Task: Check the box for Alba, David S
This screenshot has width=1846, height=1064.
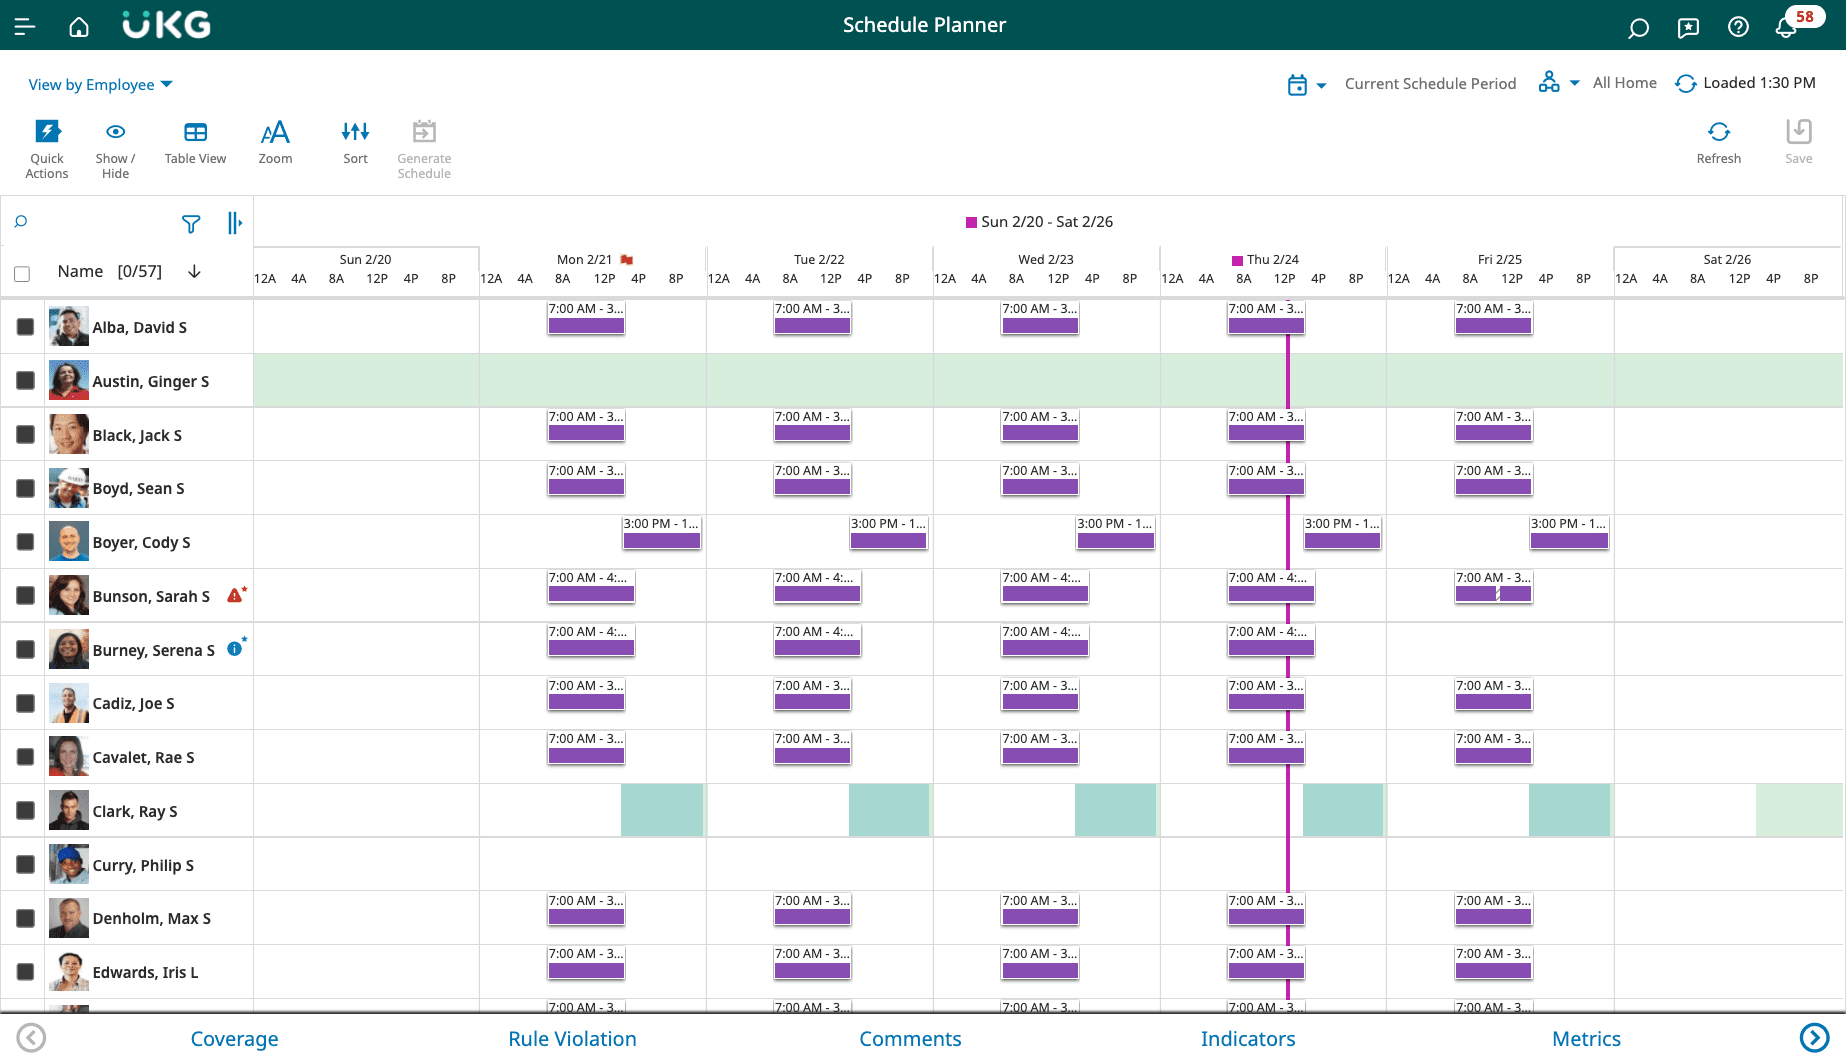Action: [x=26, y=327]
